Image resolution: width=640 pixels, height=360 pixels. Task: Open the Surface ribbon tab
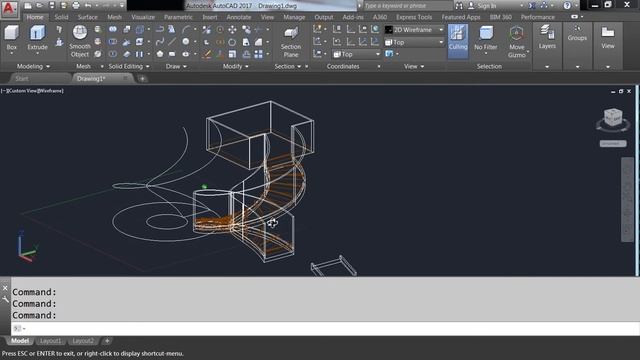coord(88,17)
